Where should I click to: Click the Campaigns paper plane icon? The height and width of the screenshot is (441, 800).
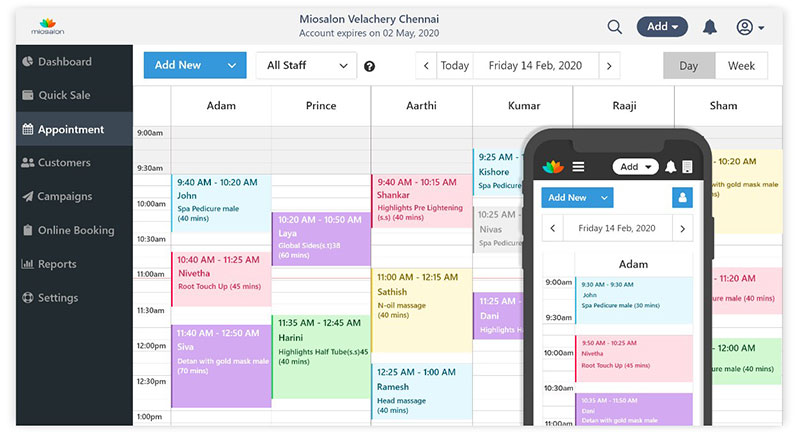[28, 196]
